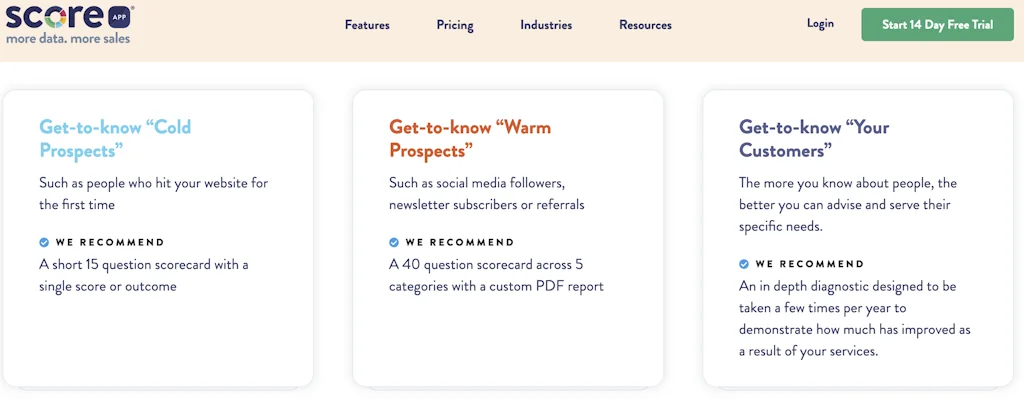Image resolution: width=1024 pixels, height=403 pixels.
Task: Click the Cold Prospects "We Recommend" label
Action: 110,242
